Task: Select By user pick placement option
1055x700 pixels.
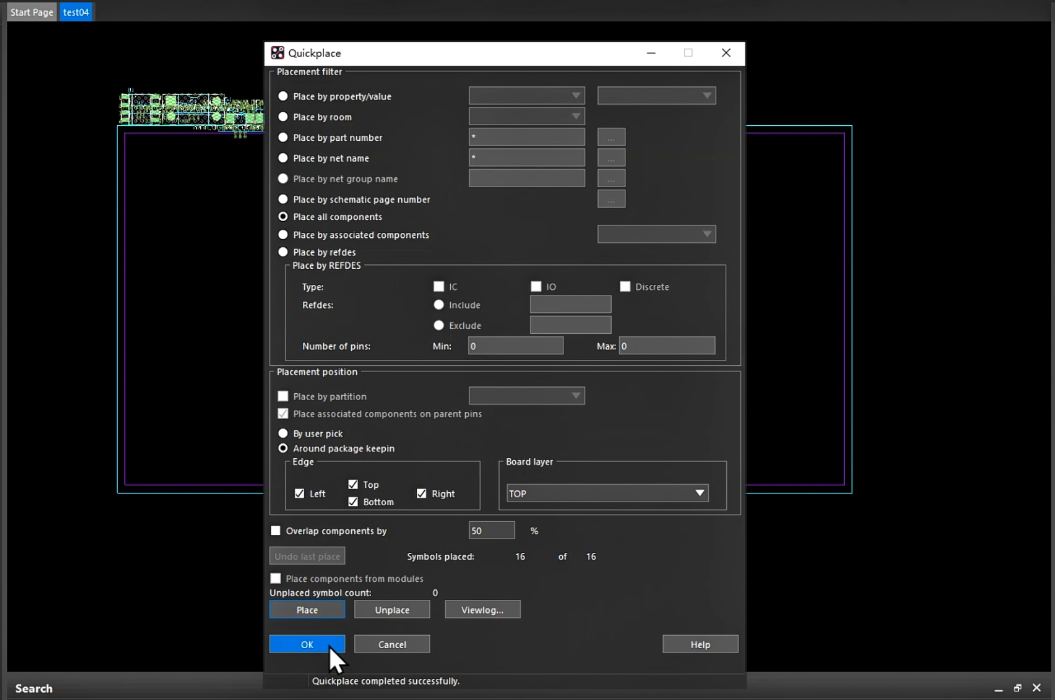Action: [x=283, y=433]
